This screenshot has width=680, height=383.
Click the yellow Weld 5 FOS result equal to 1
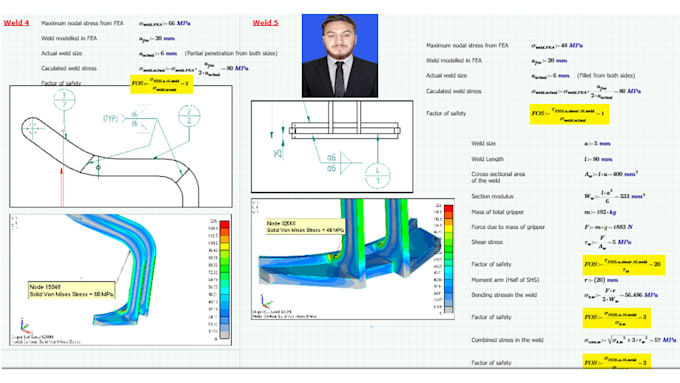click(569, 115)
